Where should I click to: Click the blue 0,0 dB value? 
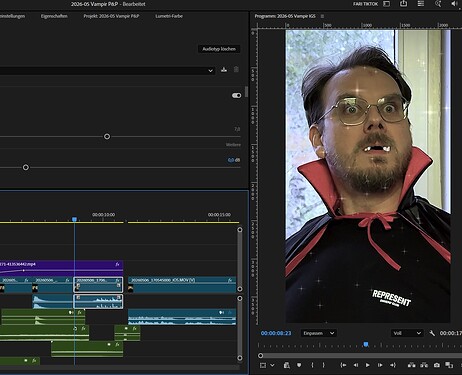click(231, 160)
